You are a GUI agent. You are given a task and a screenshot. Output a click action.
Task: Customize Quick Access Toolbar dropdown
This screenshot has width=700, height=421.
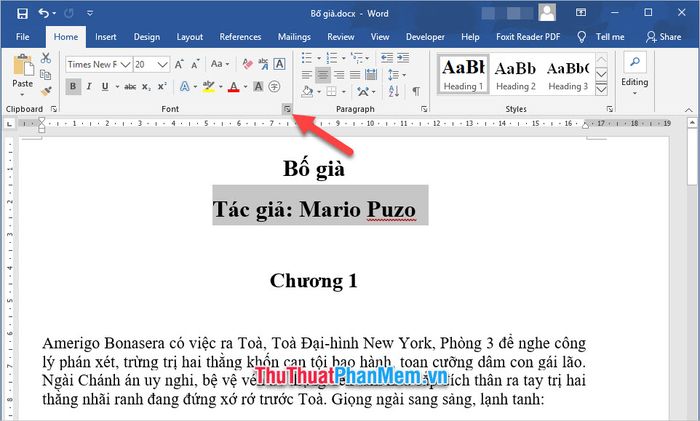(x=90, y=13)
